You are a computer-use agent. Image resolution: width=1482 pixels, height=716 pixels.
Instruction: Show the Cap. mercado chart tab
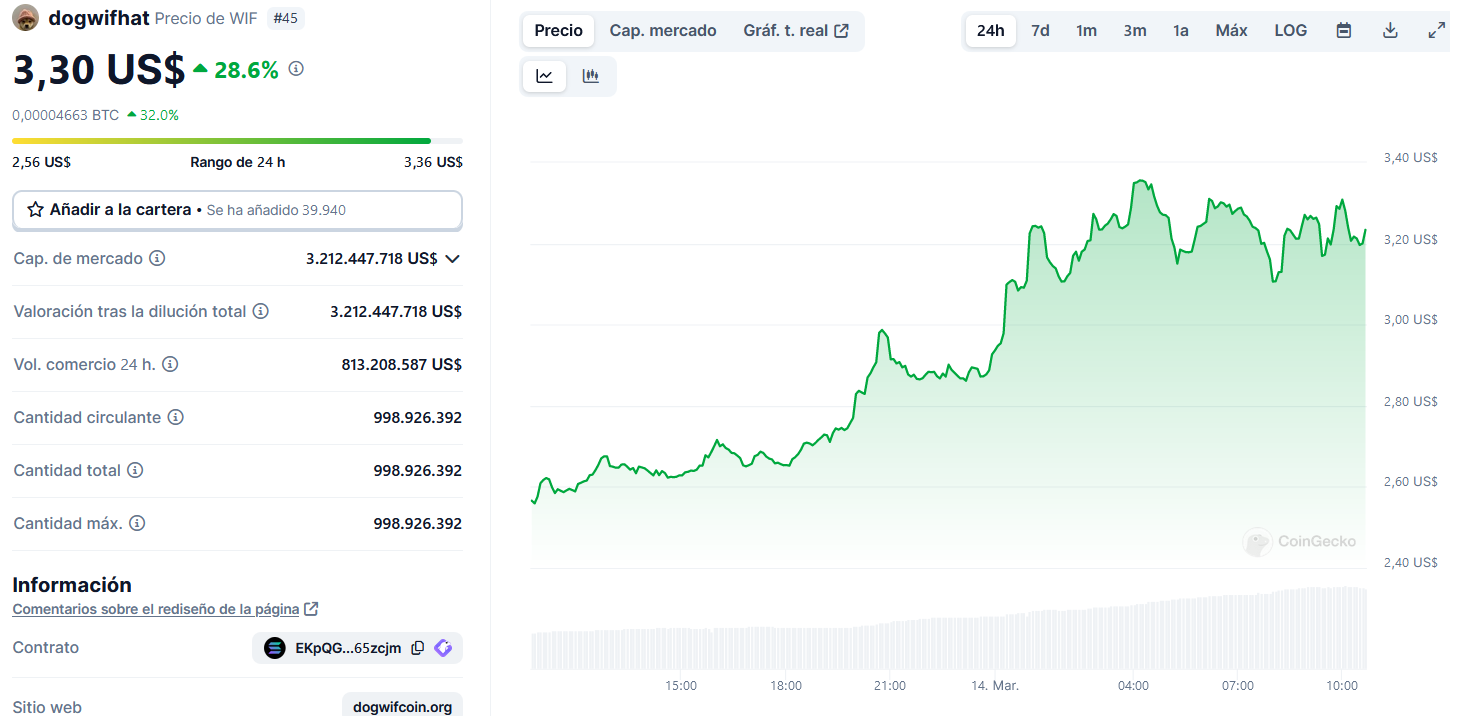663,31
